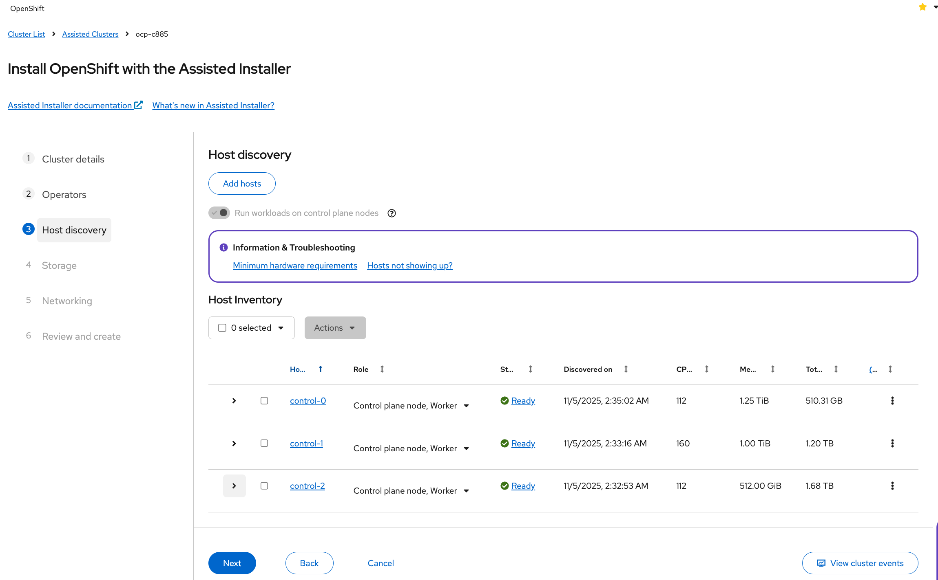
Task: Open kebab menu for host control-0
Action: click(x=892, y=400)
